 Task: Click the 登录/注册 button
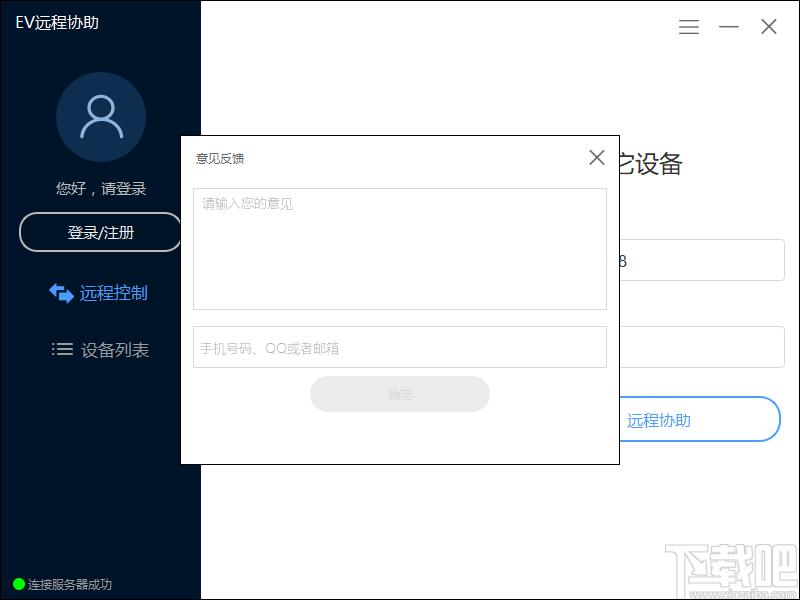[x=100, y=232]
